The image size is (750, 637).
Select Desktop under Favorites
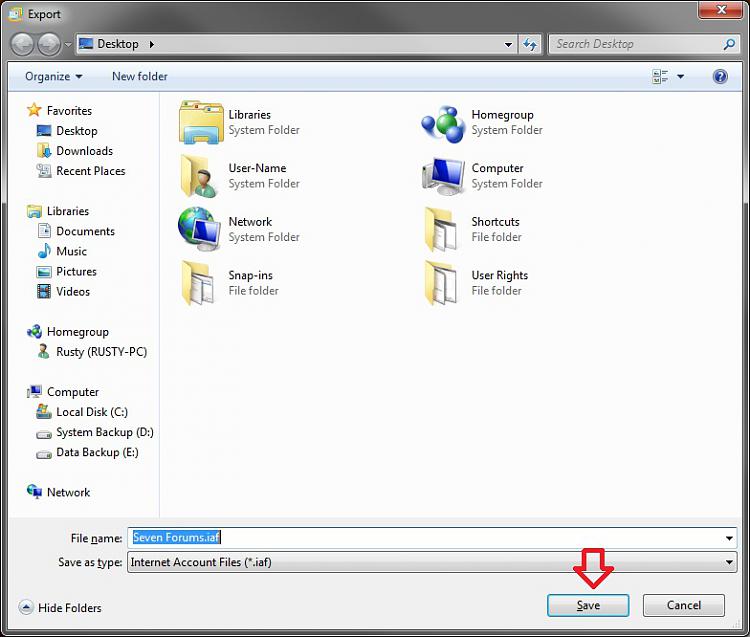click(67, 131)
